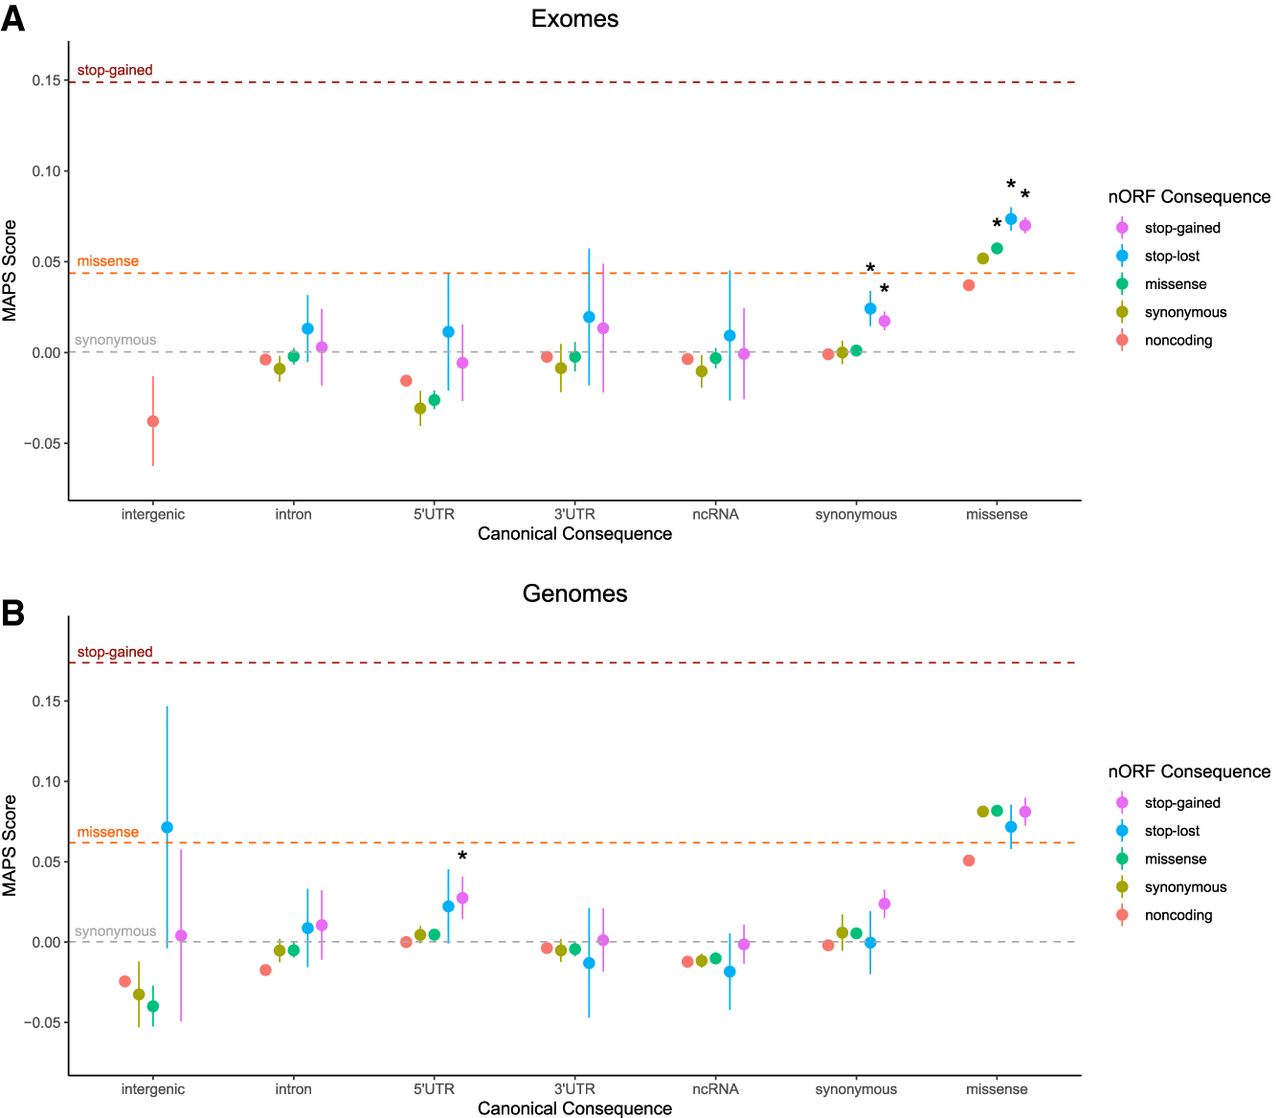Click Canonical Consequence axis title under Genomes
Viewport: 1280px width, 1118px height.
(x=575, y=1108)
